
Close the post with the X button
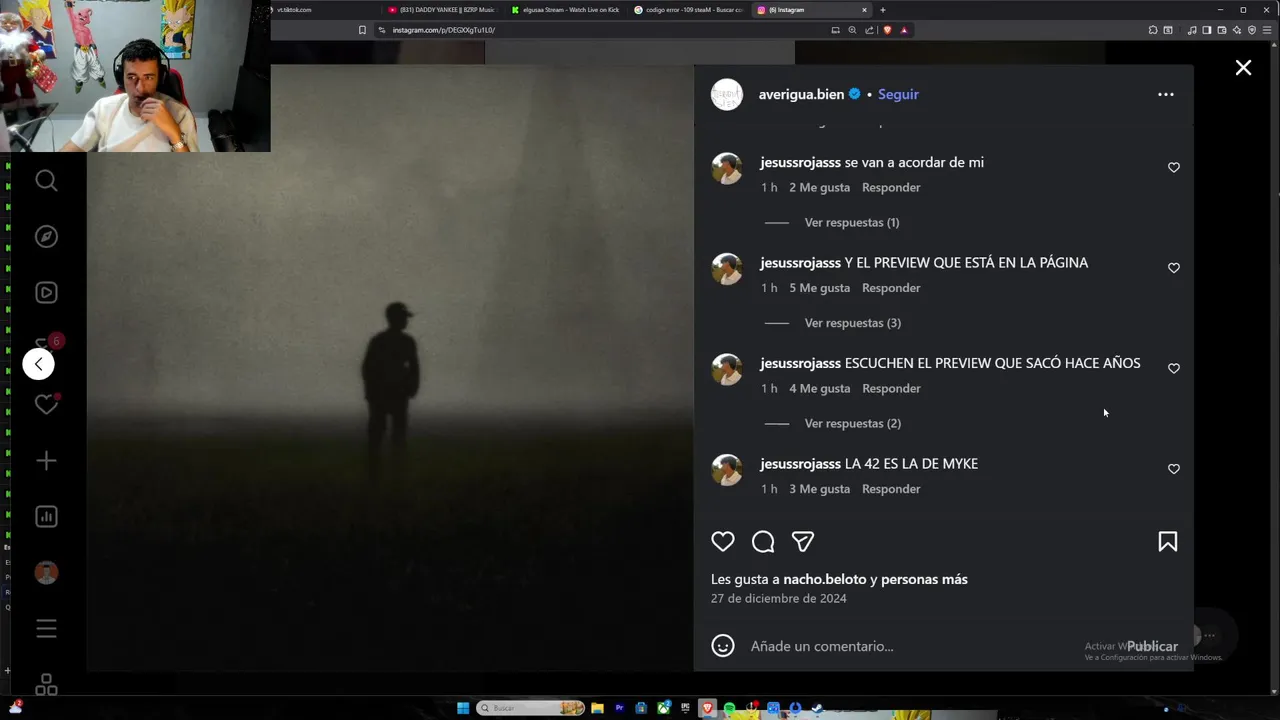pyautogui.click(x=1243, y=68)
